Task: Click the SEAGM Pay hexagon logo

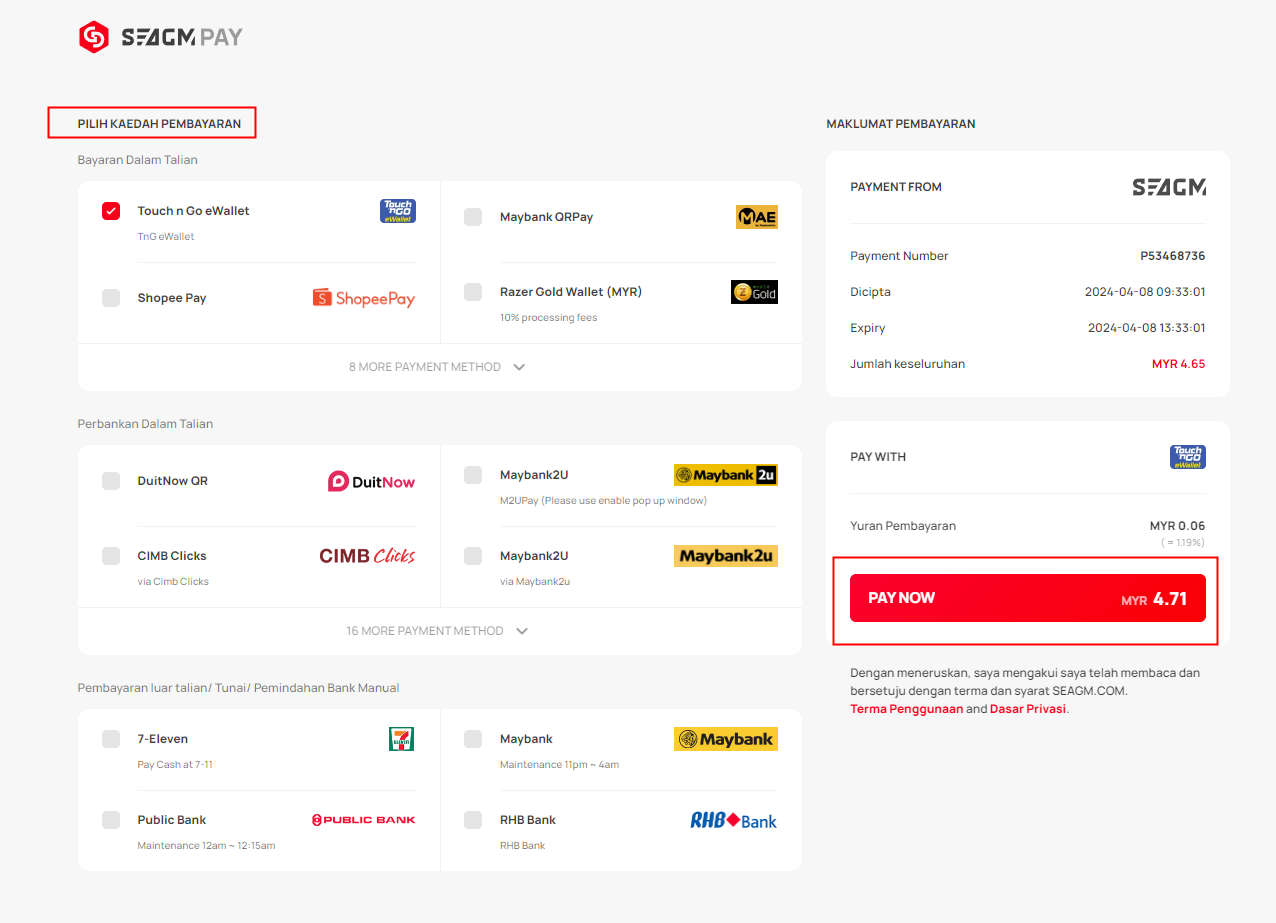Action: point(94,37)
